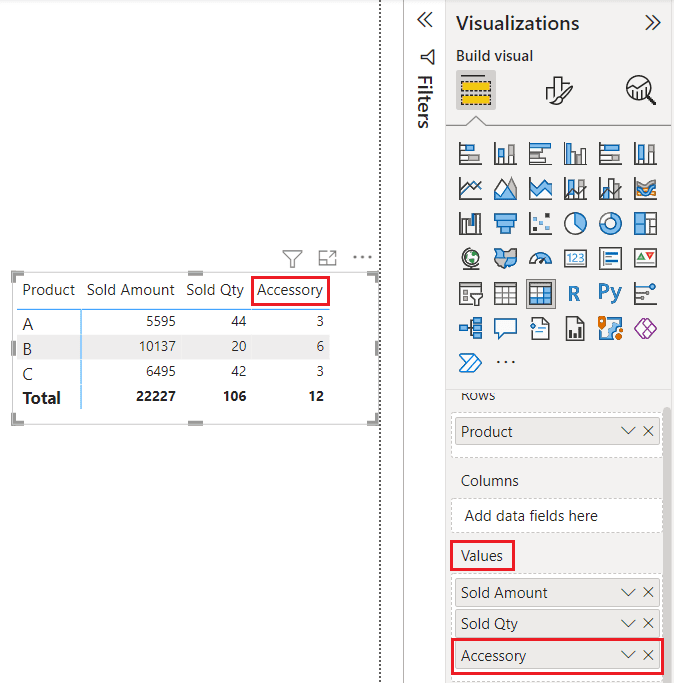Select the Ribbon chart visual
The image size is (674, 683).
click(x=645, y=189)
